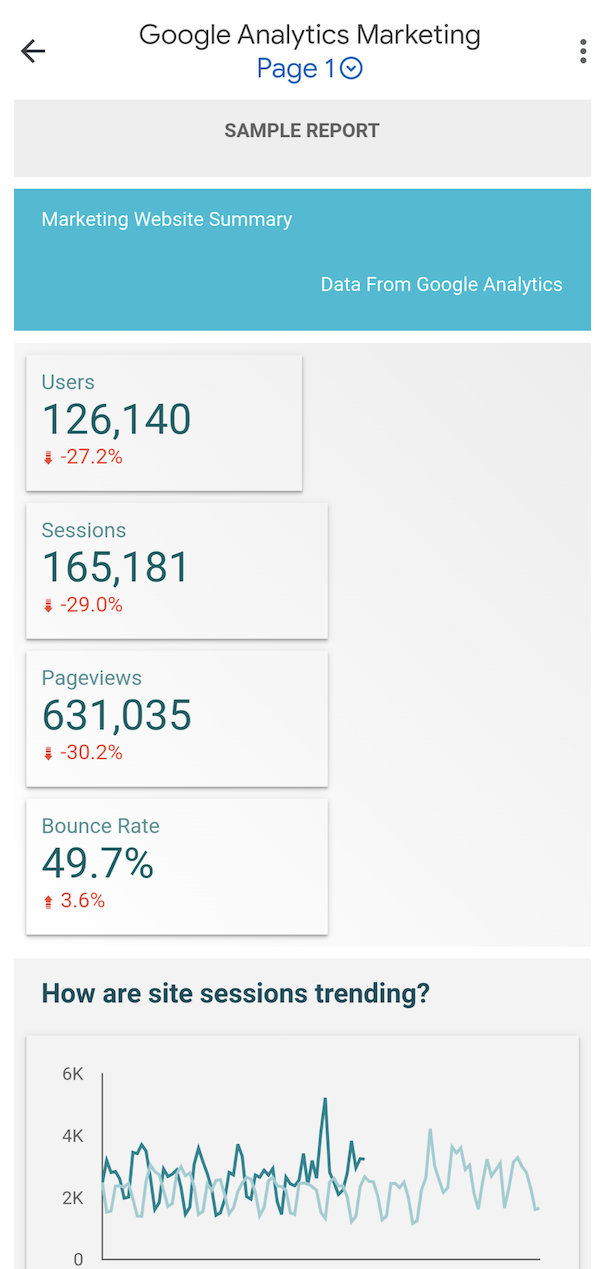Select the Sessions scorecard showing 165,181
The image size is (601, 1269).
click(177, 568)
